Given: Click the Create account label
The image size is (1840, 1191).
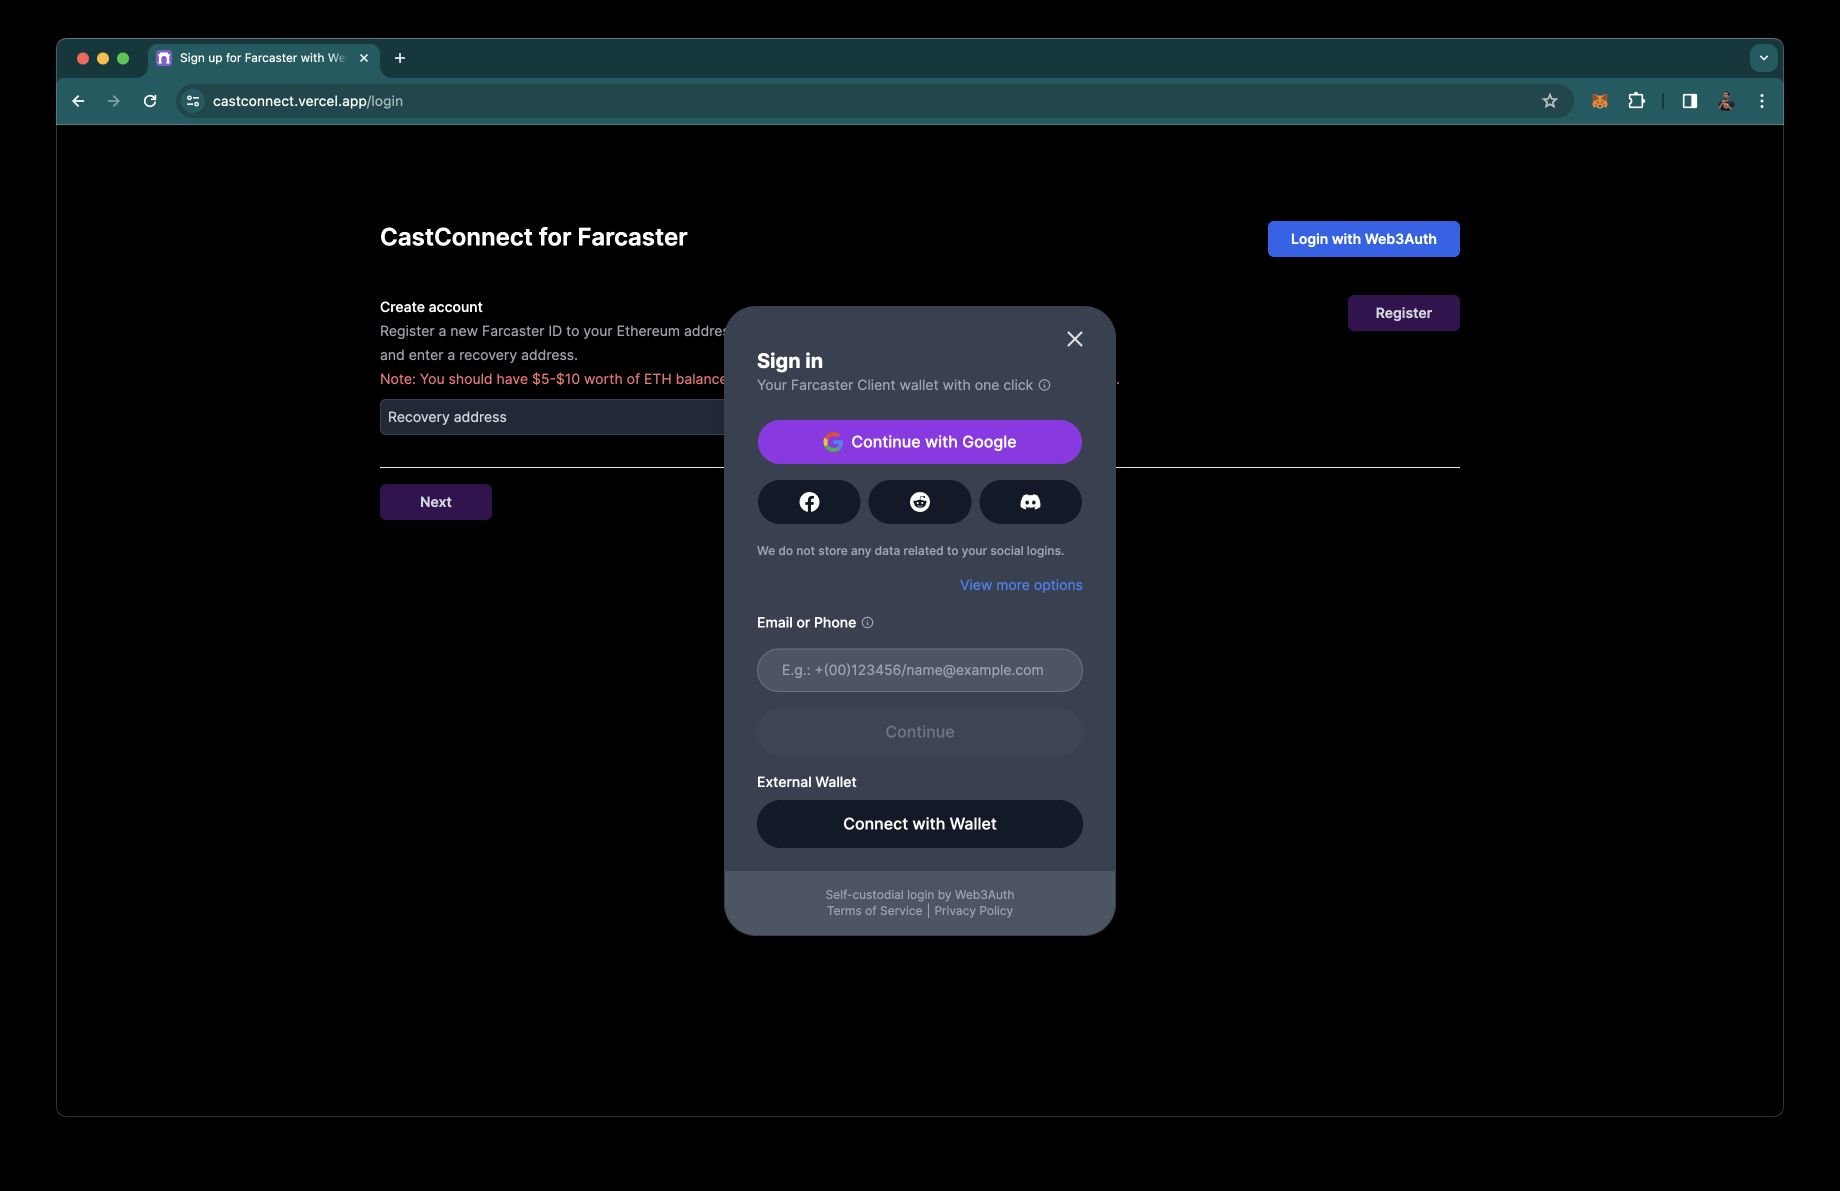Looking at the screenshot, I should [431, 307].
